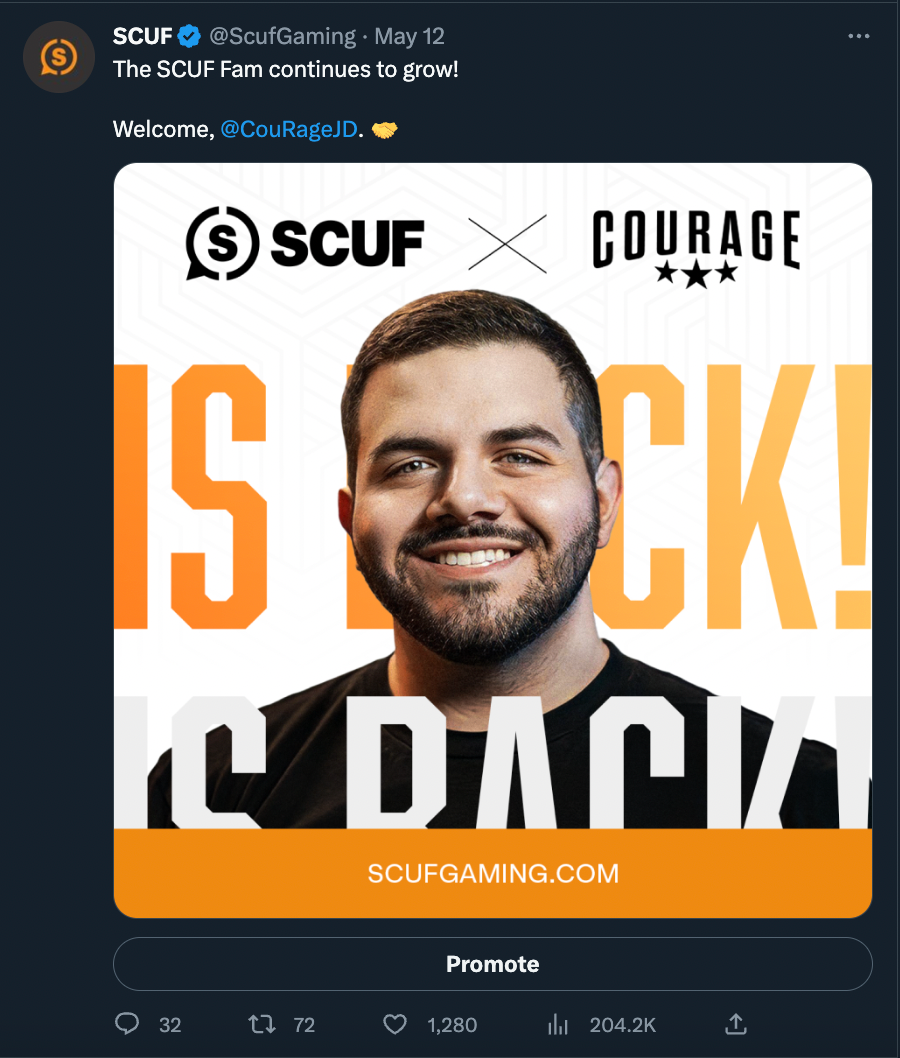Click the Promote button

pyautogui.click(x=493, y=964)
